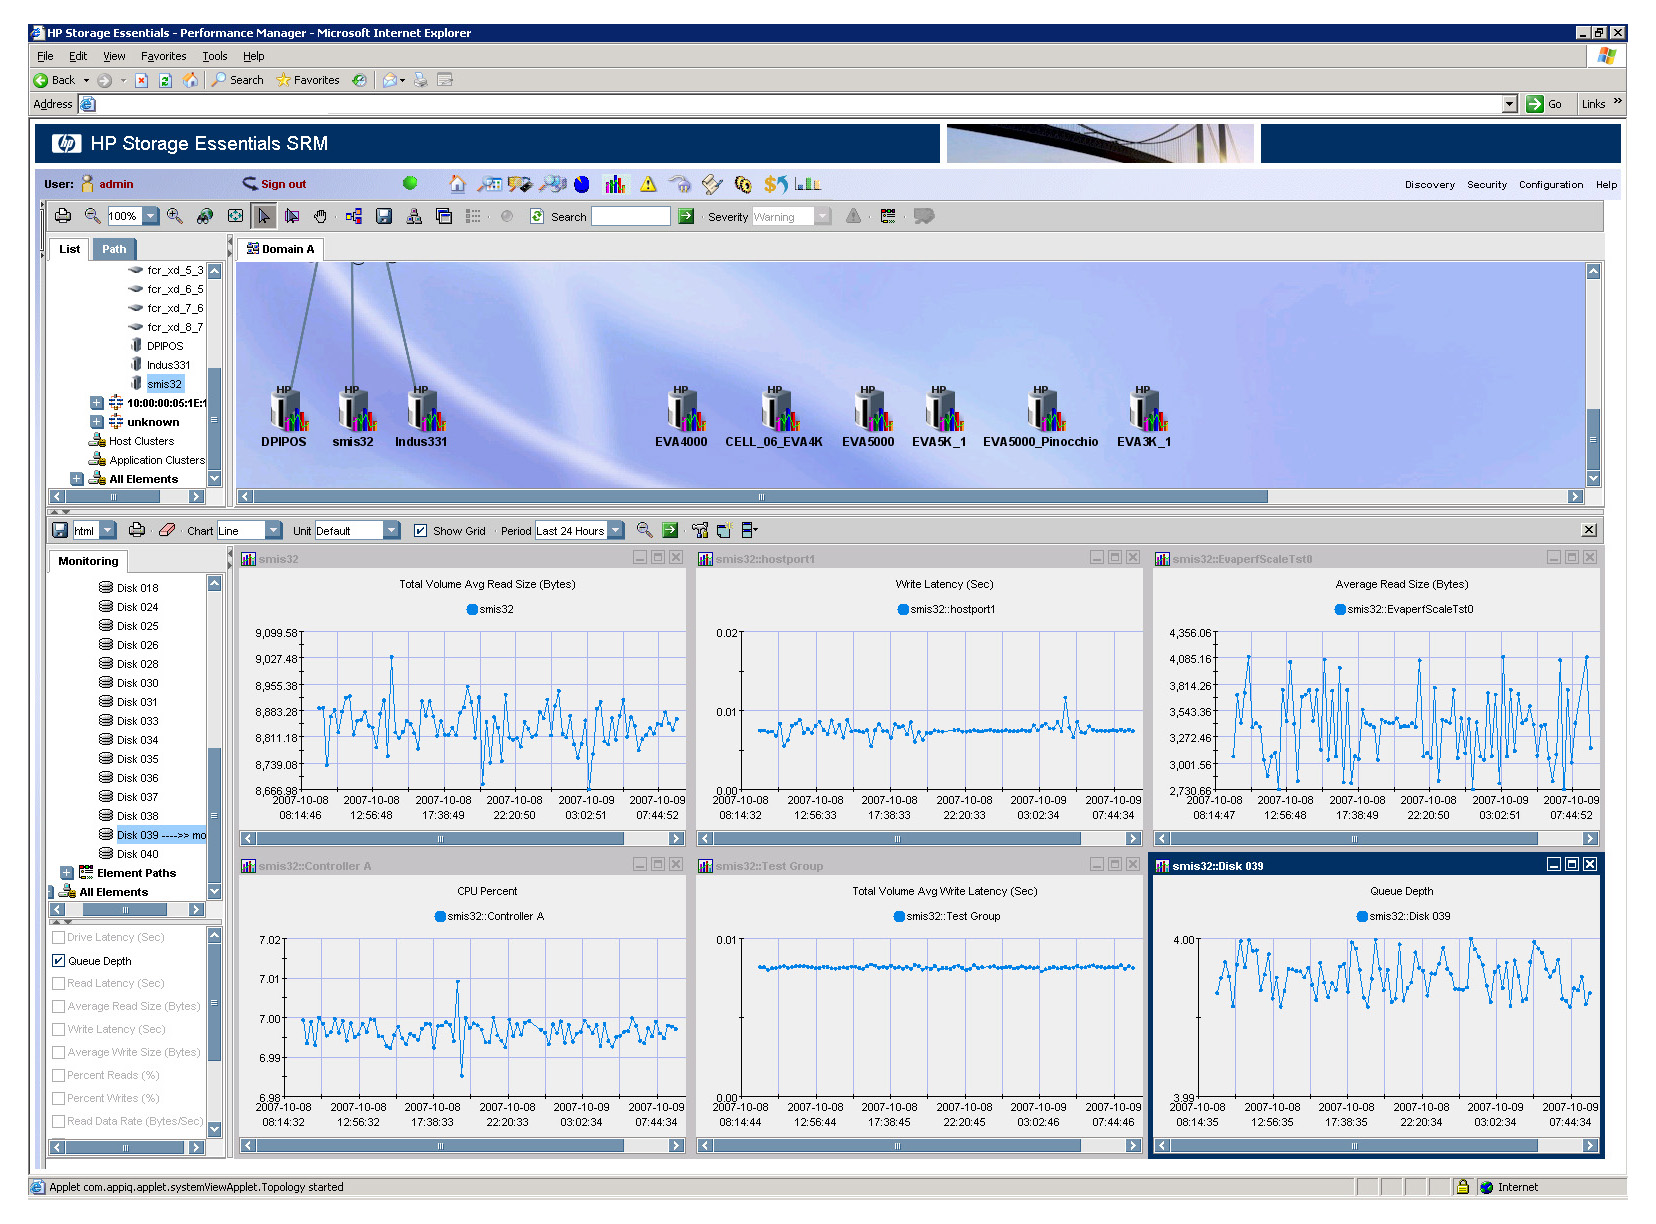
Task: Click in the topology Search input field
Action: 630,216
